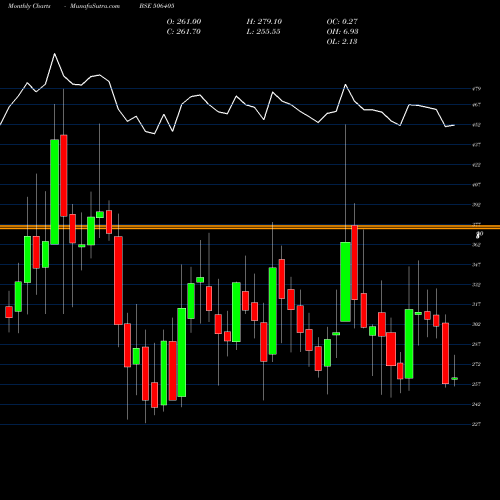Screen dimensions: 500x500
Task: Select the 'OH: 6.93' reading
Action: tap(343, 32)
